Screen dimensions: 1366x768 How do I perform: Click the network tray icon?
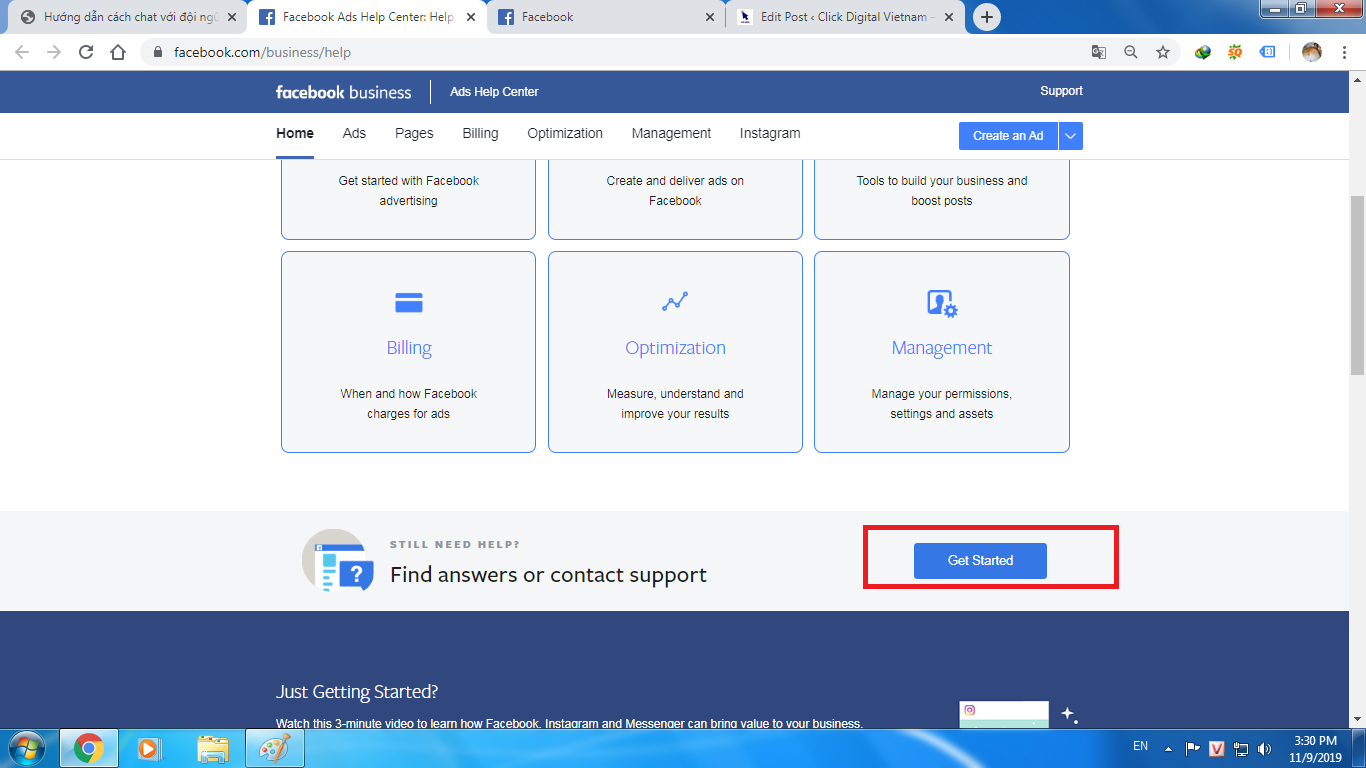[1241, 748]
